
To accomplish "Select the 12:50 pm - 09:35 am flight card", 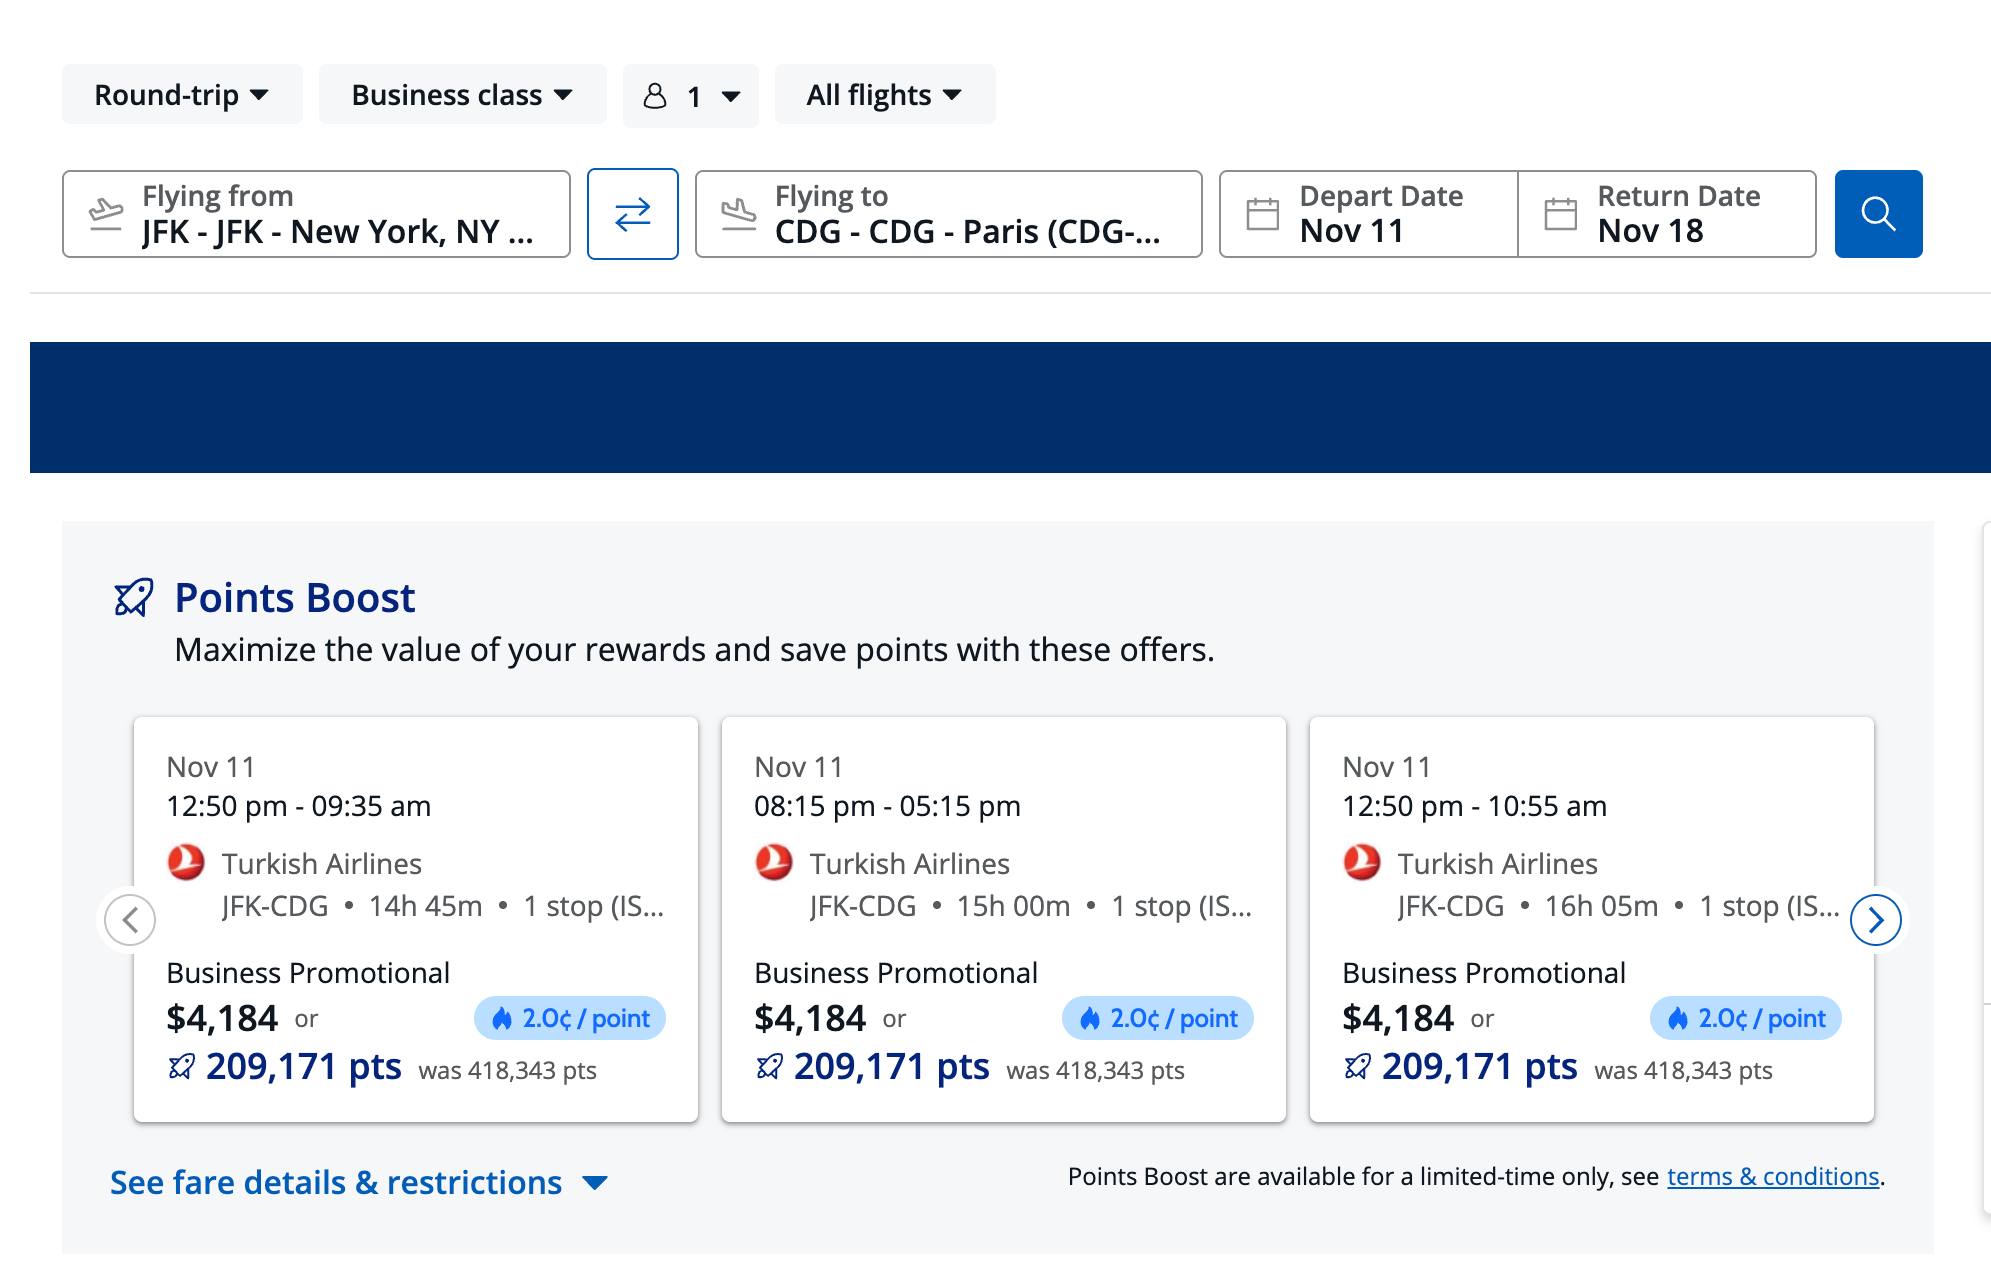I will 416,919.
